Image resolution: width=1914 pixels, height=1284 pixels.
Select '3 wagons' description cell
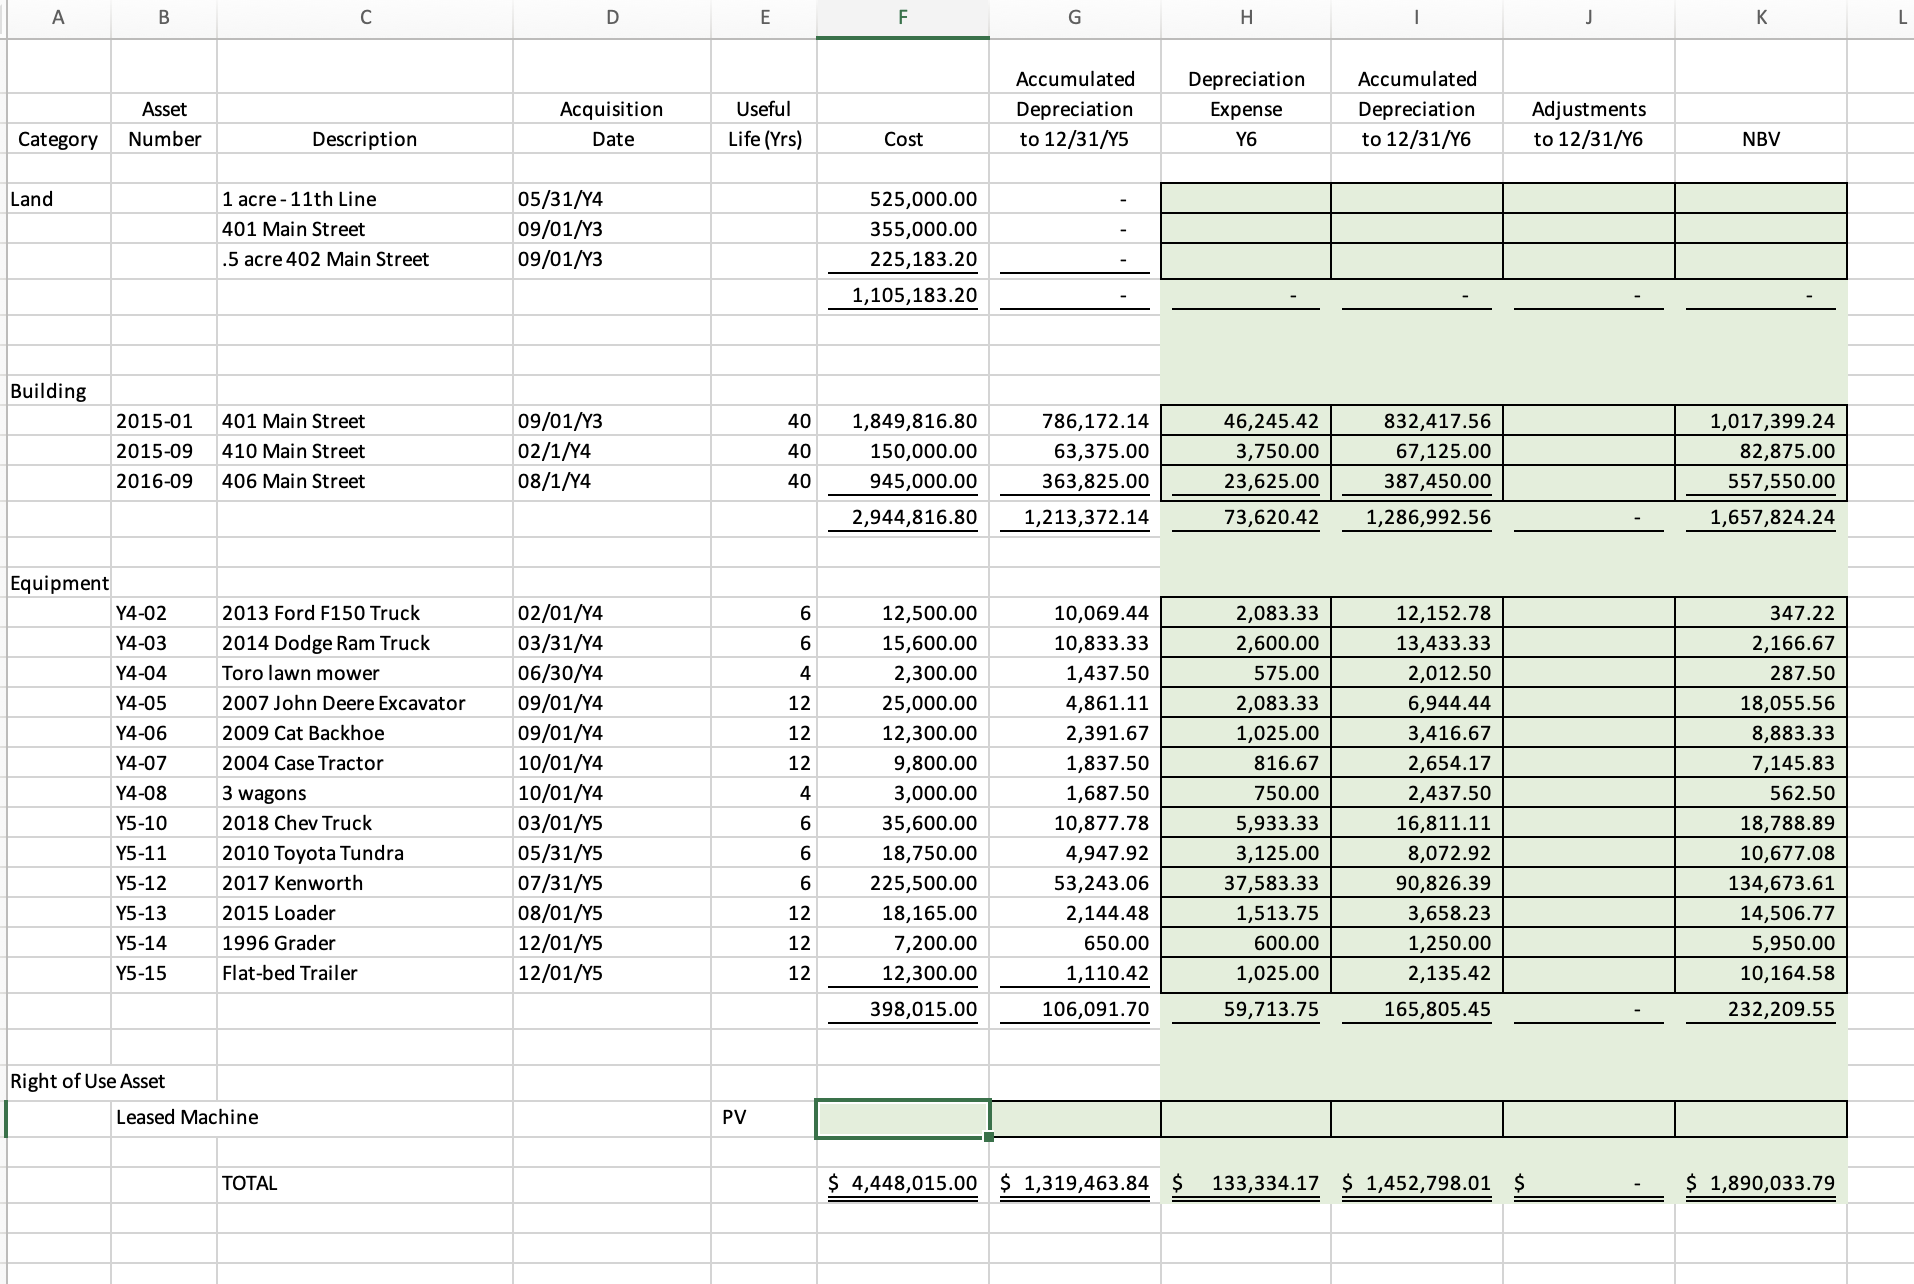pyautogui.click(x=364, y=793)
